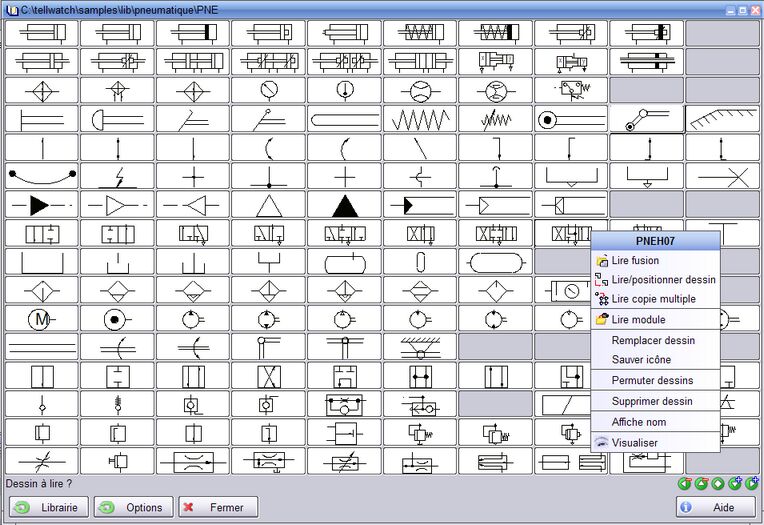Select the solid black arrow on dashed line
The width and height of the screenshot is (764, 525).
click(41, 205)
